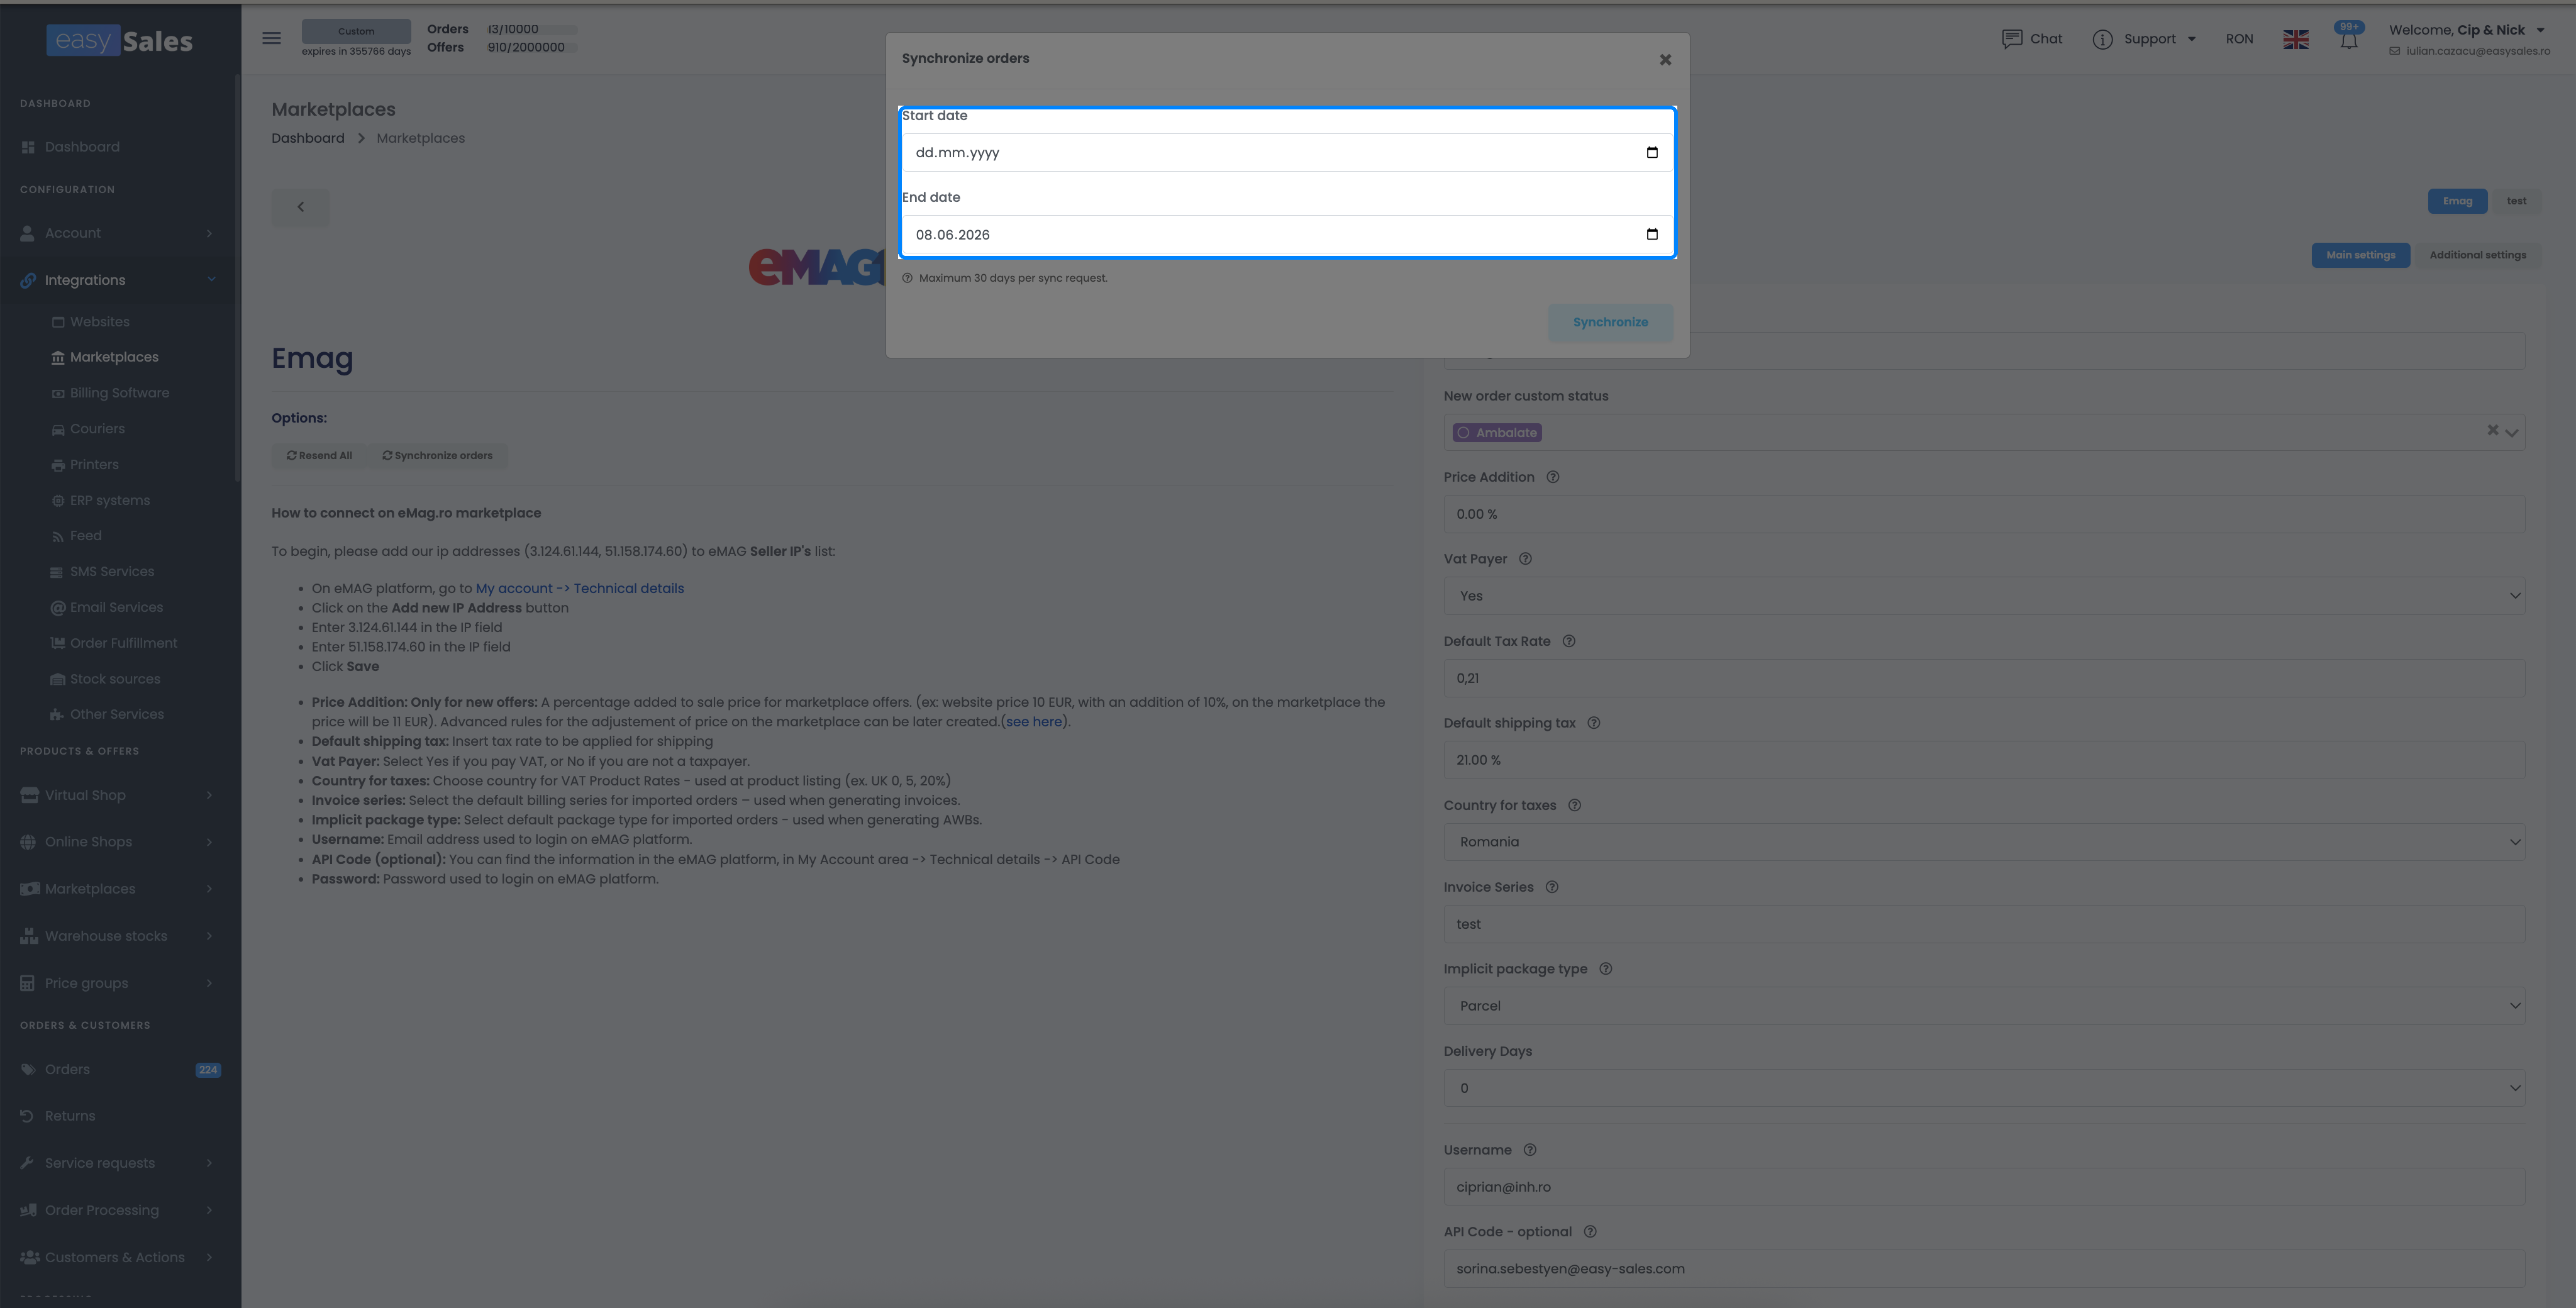This screenshot has width=2576, height=1308.
Task: Click the Other Services puzzle icon
Action: pos(58,715)
